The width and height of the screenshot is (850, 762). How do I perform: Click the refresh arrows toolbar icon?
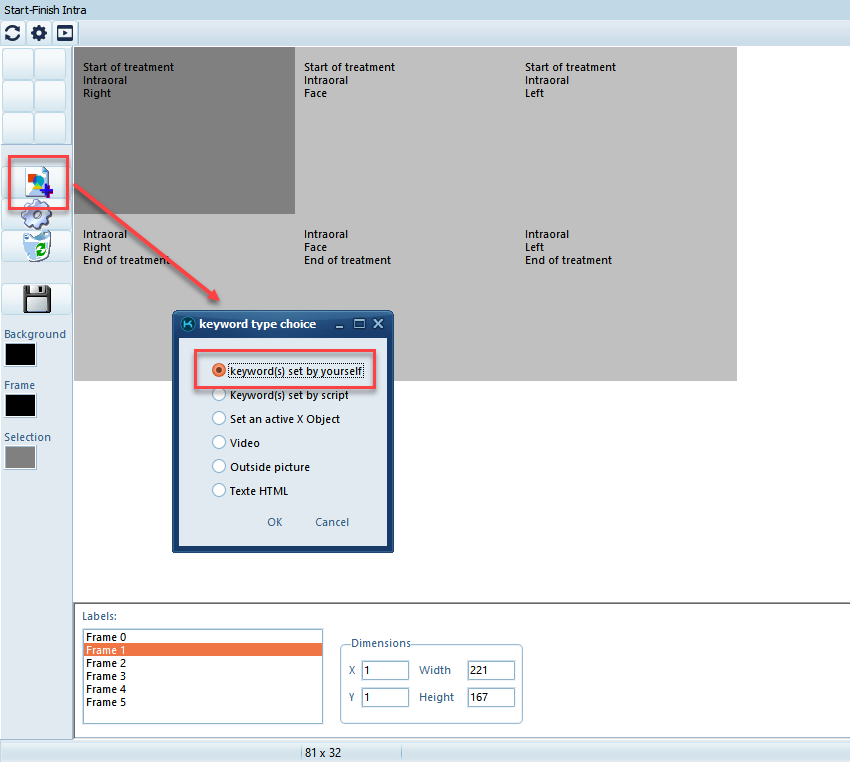[13, 33]
